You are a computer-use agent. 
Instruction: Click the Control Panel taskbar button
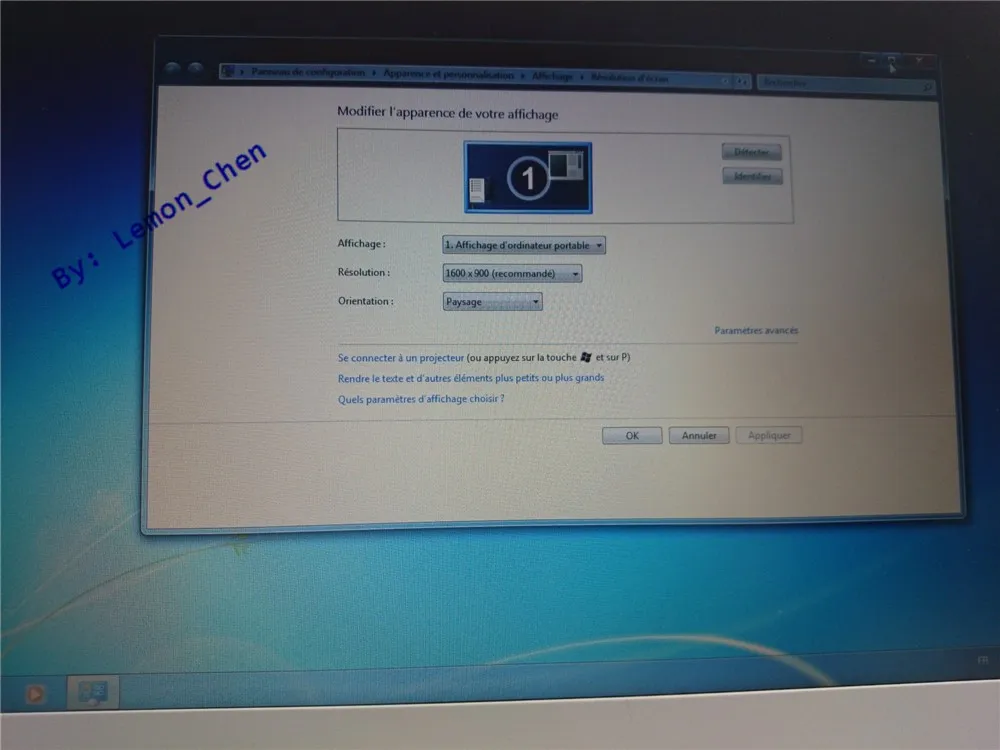tap(93, 692)
